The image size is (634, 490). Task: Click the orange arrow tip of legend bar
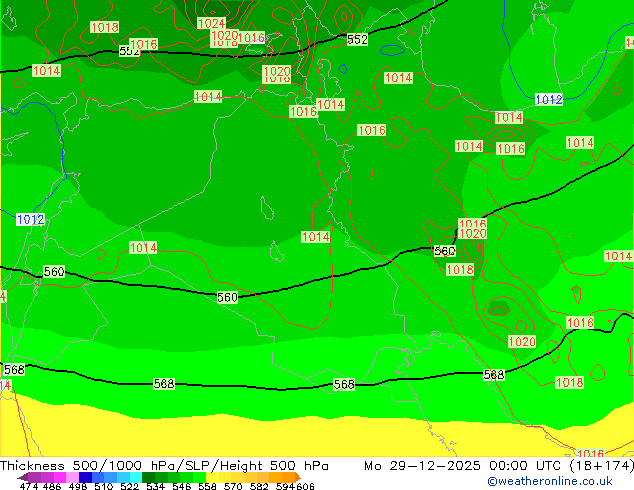coord(298,477)
